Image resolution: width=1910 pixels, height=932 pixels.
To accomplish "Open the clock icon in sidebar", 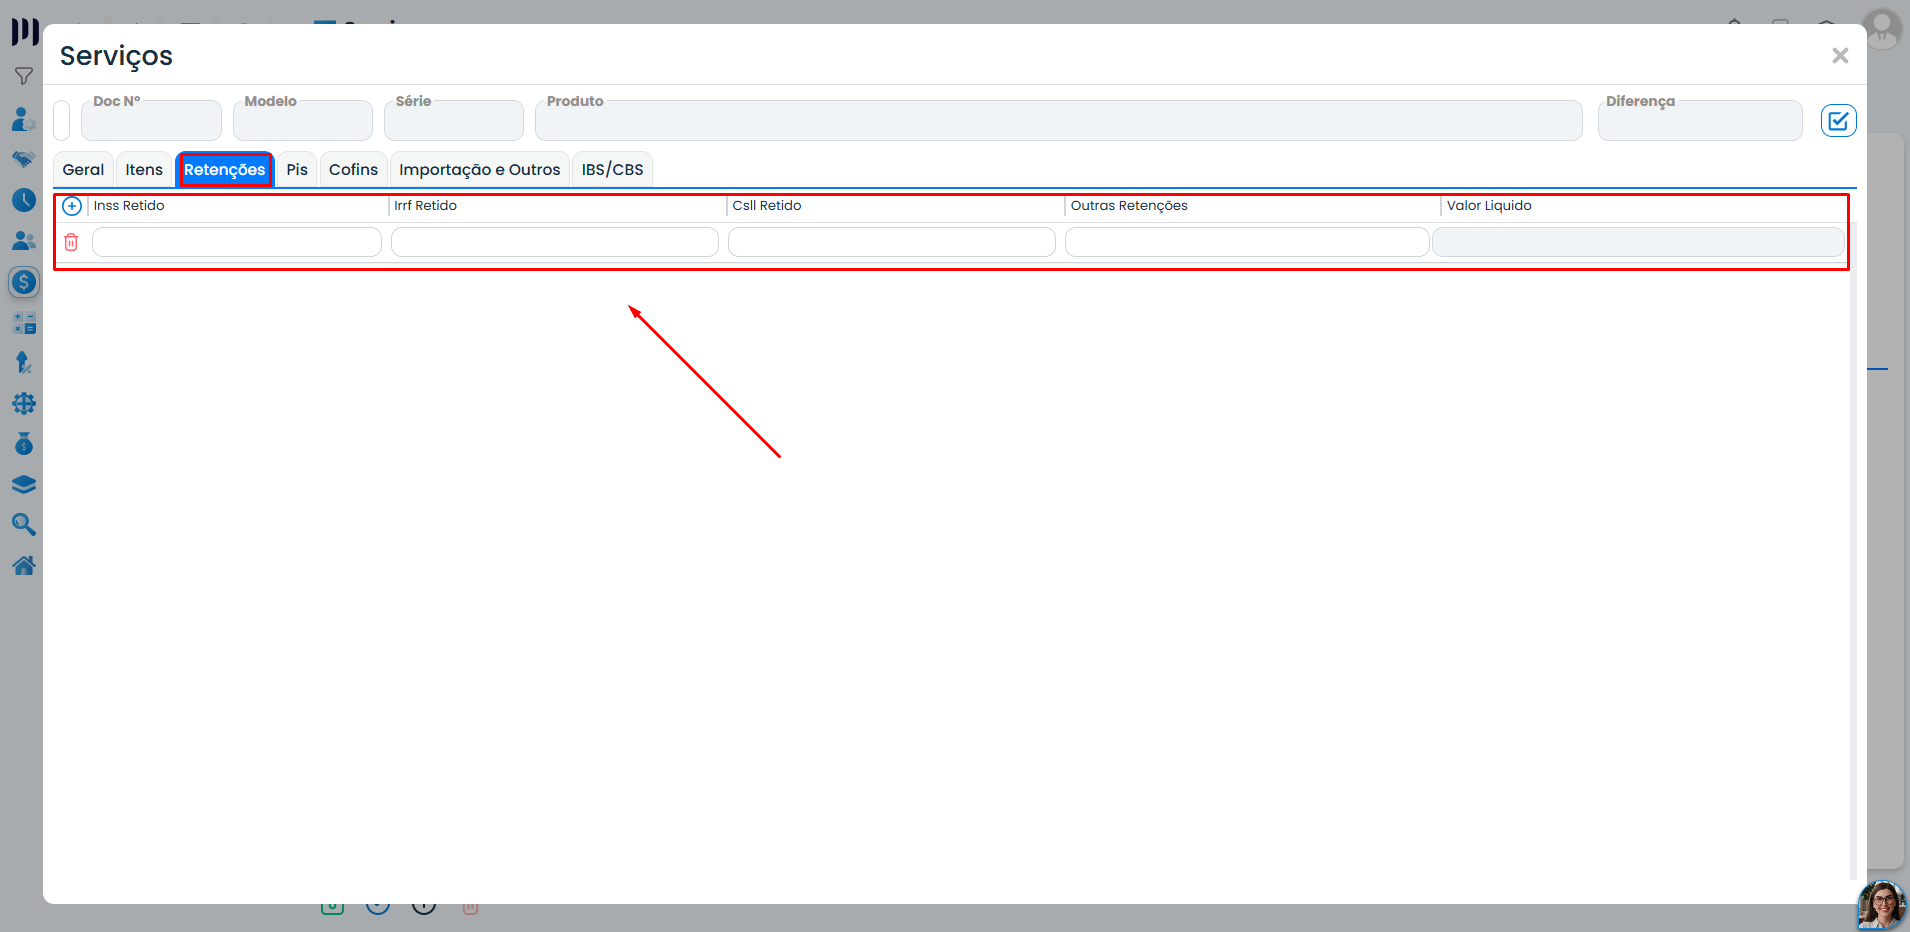I will click(x=24, y=200).
